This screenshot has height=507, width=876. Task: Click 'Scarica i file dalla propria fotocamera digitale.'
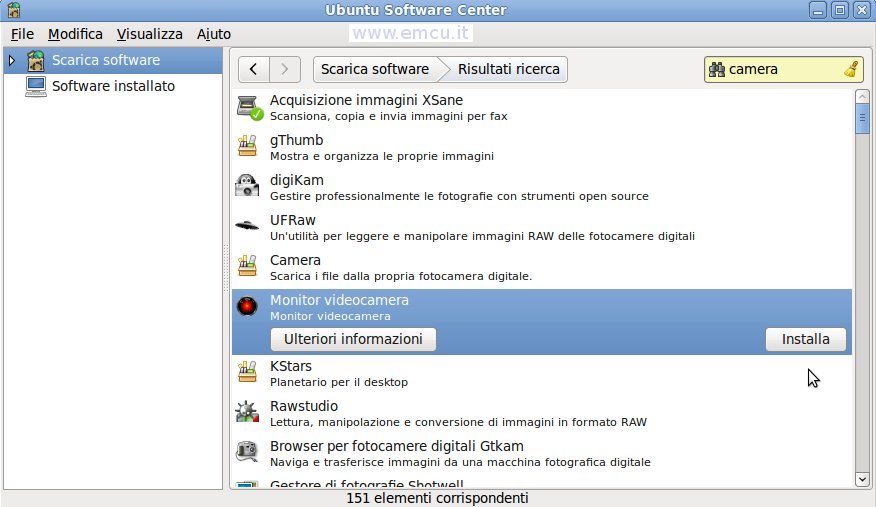(x=401, y=276)
